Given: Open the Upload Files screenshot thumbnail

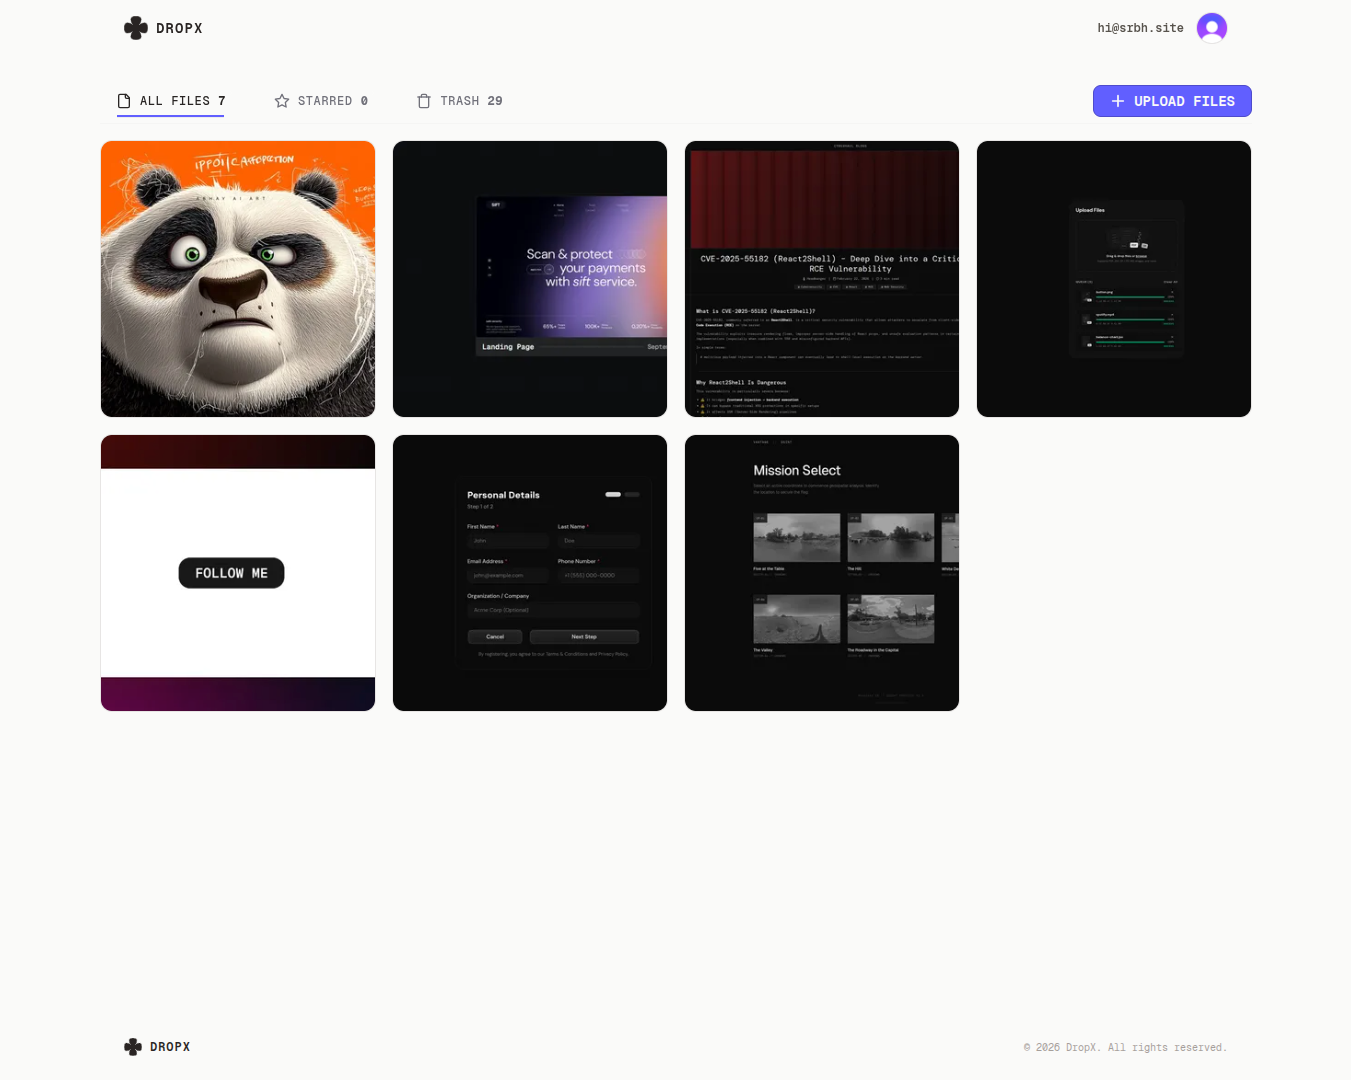Looking at the screenshot, I should [1114, 279].
